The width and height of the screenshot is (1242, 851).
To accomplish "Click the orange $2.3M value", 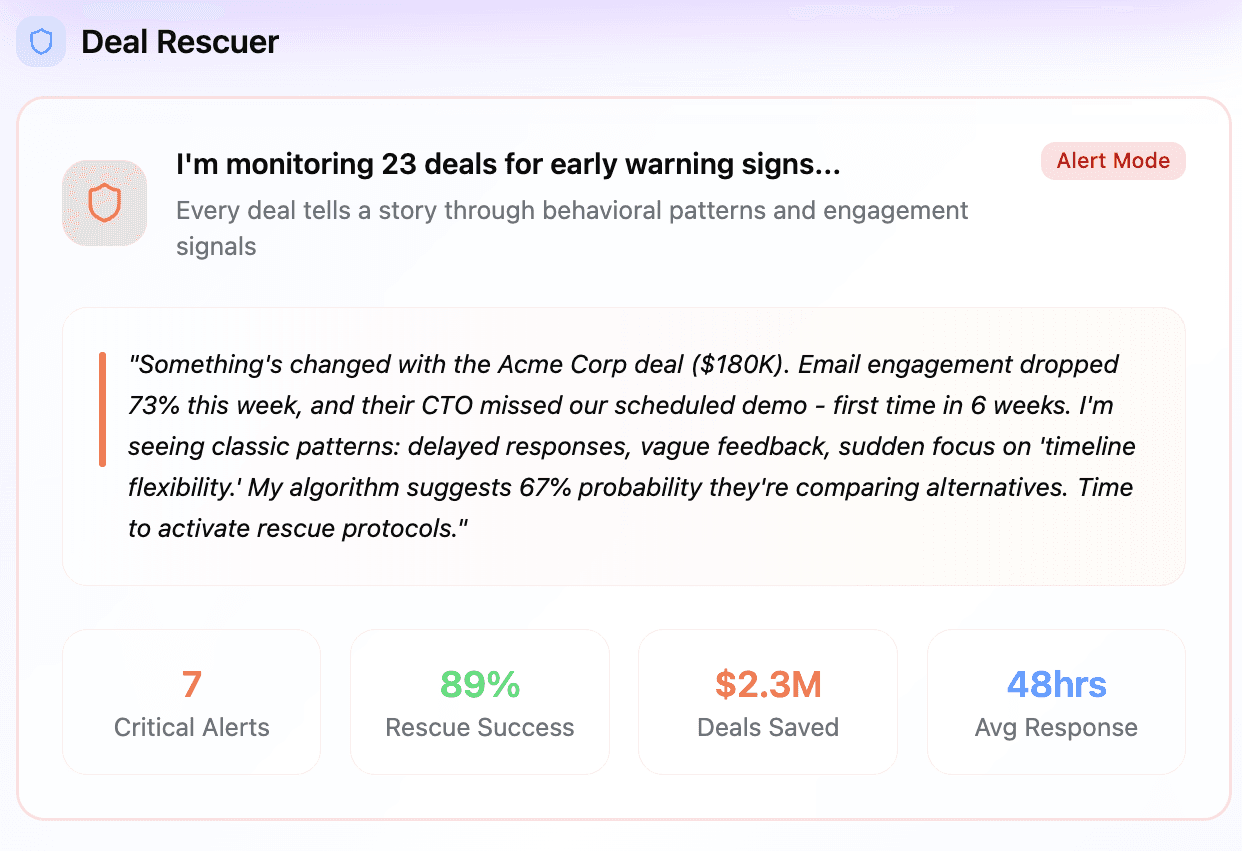I will [768, 685].
